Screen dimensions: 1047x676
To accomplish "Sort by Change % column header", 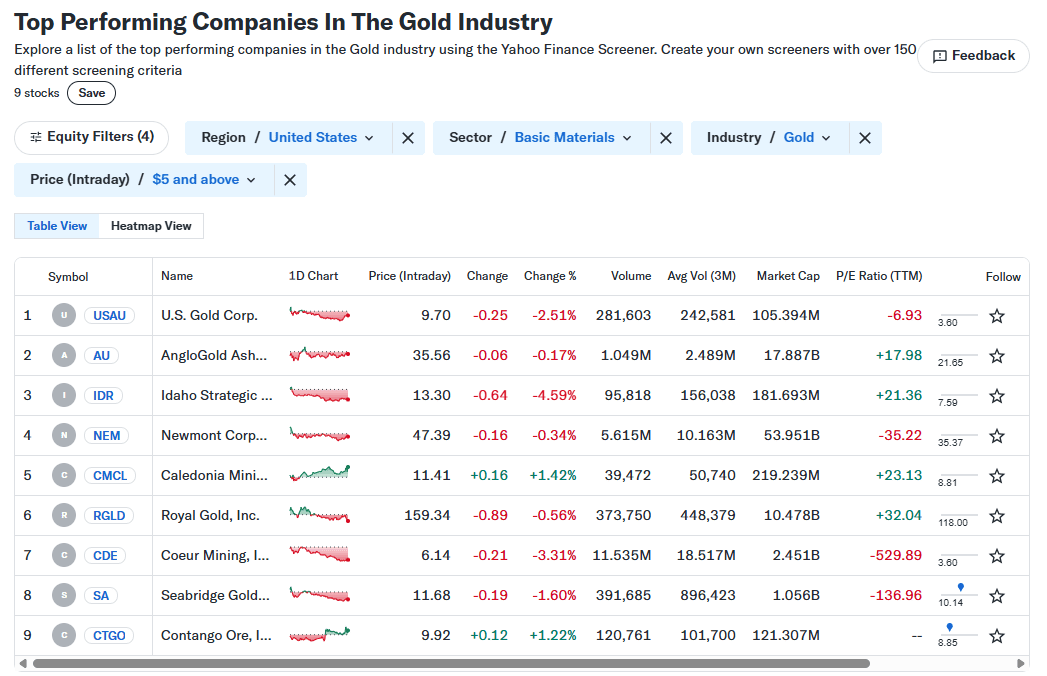I will click(x=550, y=277).
